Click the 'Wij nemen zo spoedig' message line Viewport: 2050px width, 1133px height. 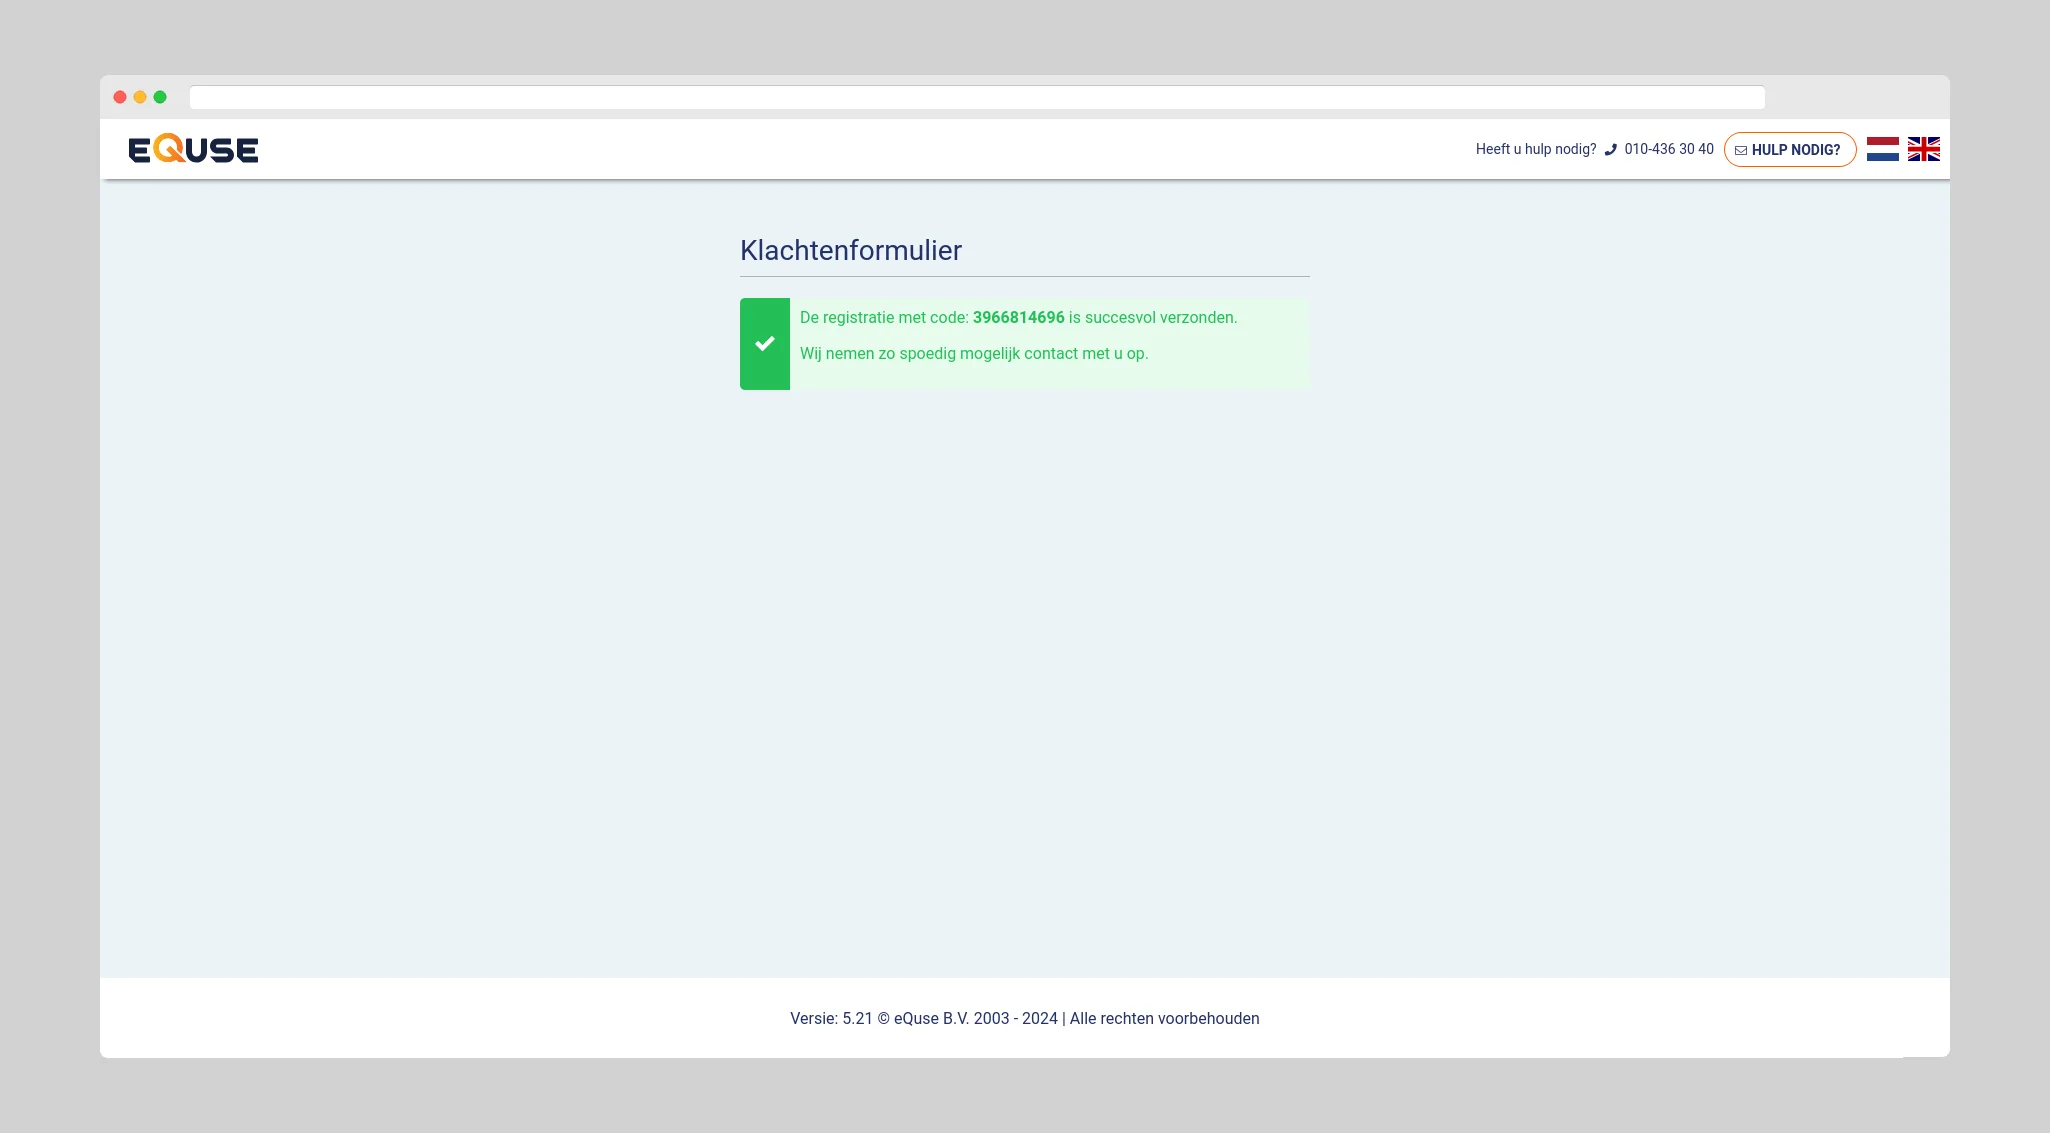tap(973, 353)
